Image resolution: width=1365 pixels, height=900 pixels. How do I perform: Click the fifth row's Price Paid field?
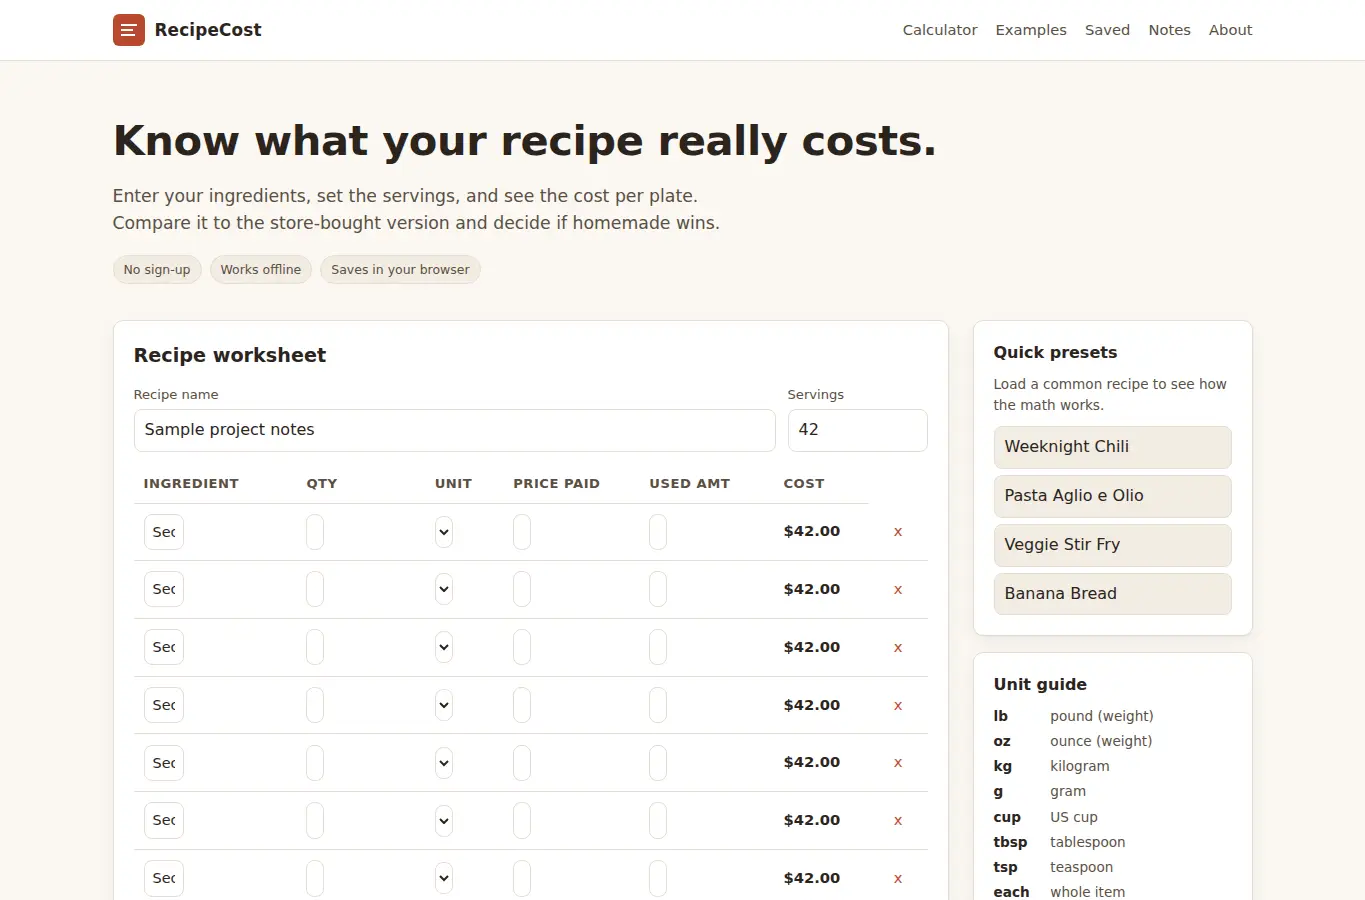tap(522, 763)
